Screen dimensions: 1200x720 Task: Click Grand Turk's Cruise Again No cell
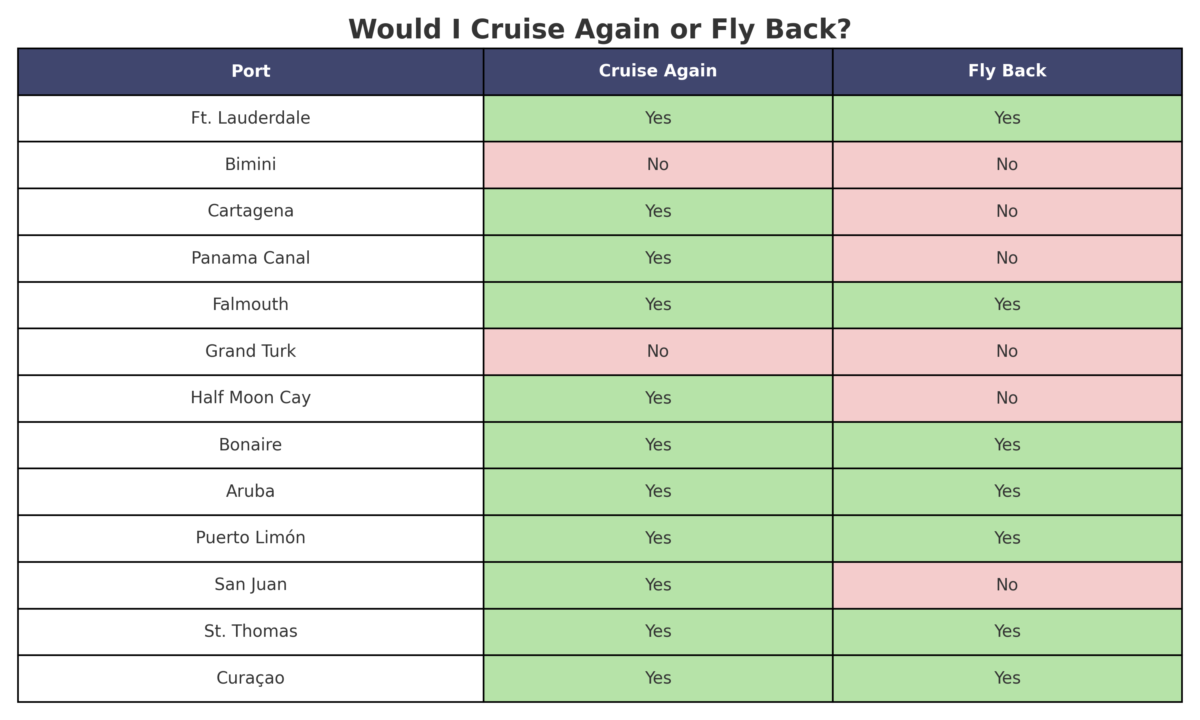[x=657, y=351]
